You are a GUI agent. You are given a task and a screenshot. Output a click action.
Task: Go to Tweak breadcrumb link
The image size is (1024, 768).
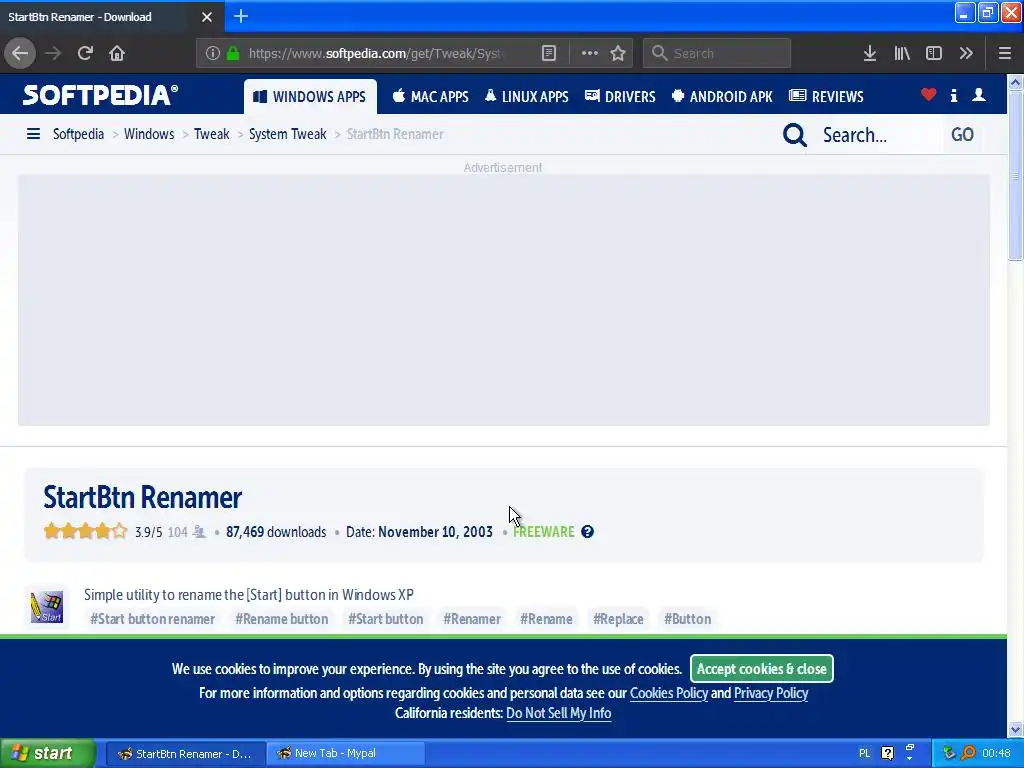click(212, 134)
